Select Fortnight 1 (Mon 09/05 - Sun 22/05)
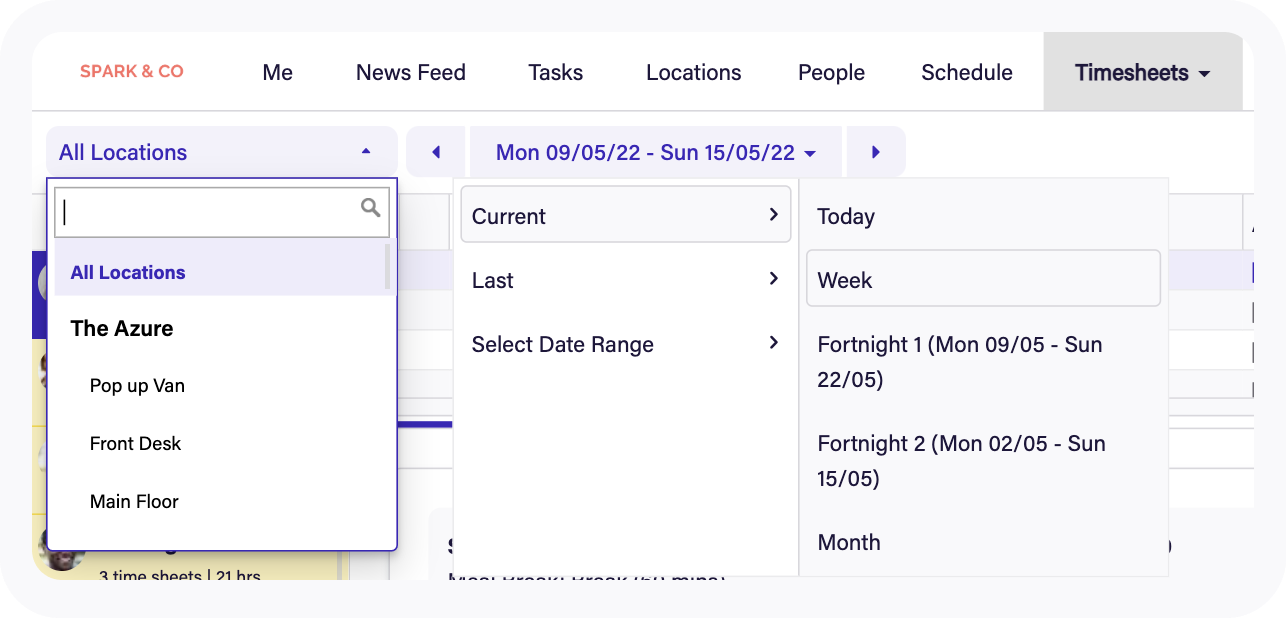Viewport: 1286px width, 618px height. pos(983,362)
